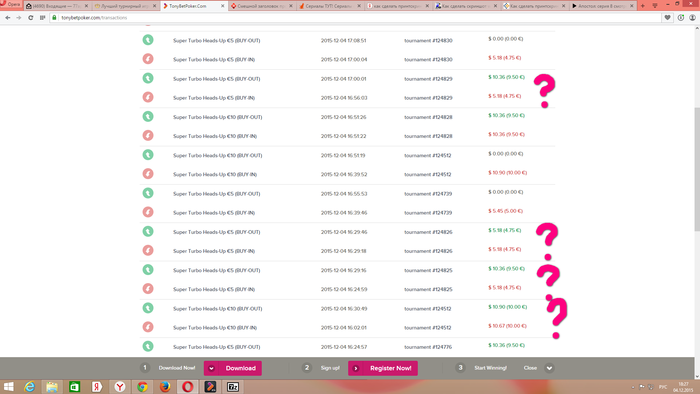Click amount '$ 10.90 (10.00 €)' in red
This screenshot has width=700, height=394.
pyautogui.click(x=507, y=173)
